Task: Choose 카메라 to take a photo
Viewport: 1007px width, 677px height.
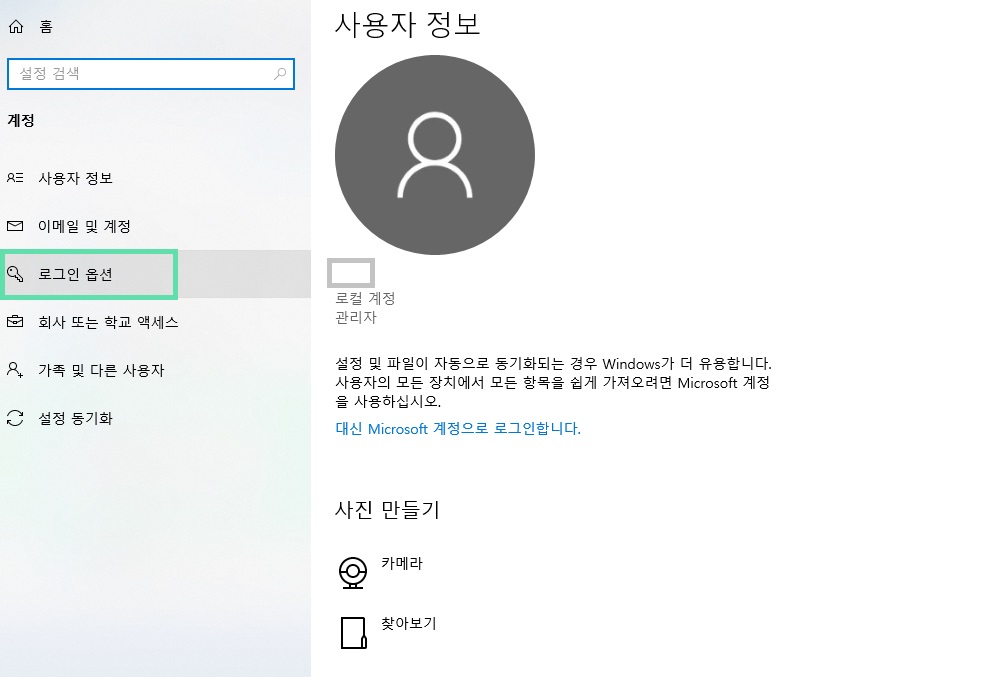Action: pyautogui.click(x=402, y=563)
